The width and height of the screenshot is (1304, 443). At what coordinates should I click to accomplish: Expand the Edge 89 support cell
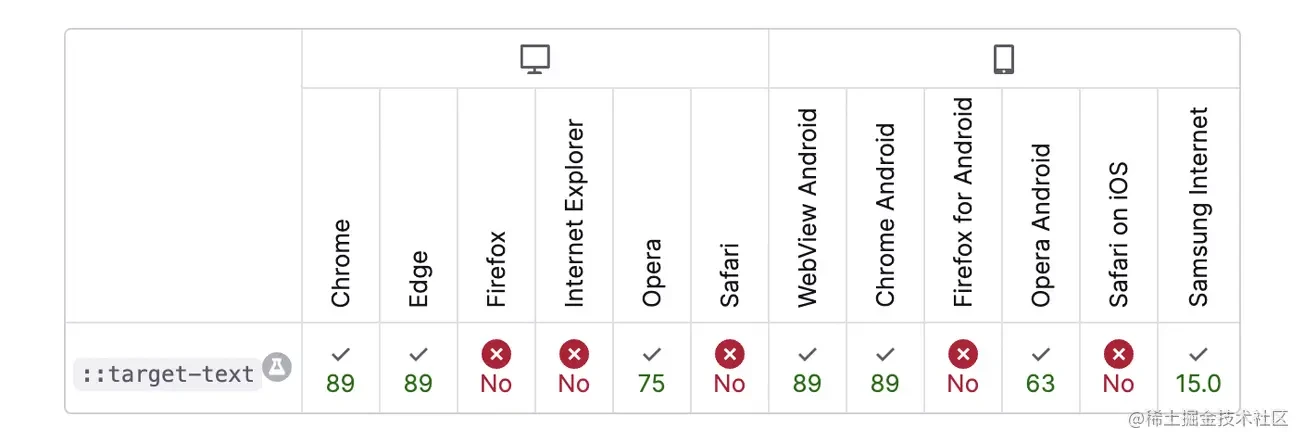click(x=419, y=368)
